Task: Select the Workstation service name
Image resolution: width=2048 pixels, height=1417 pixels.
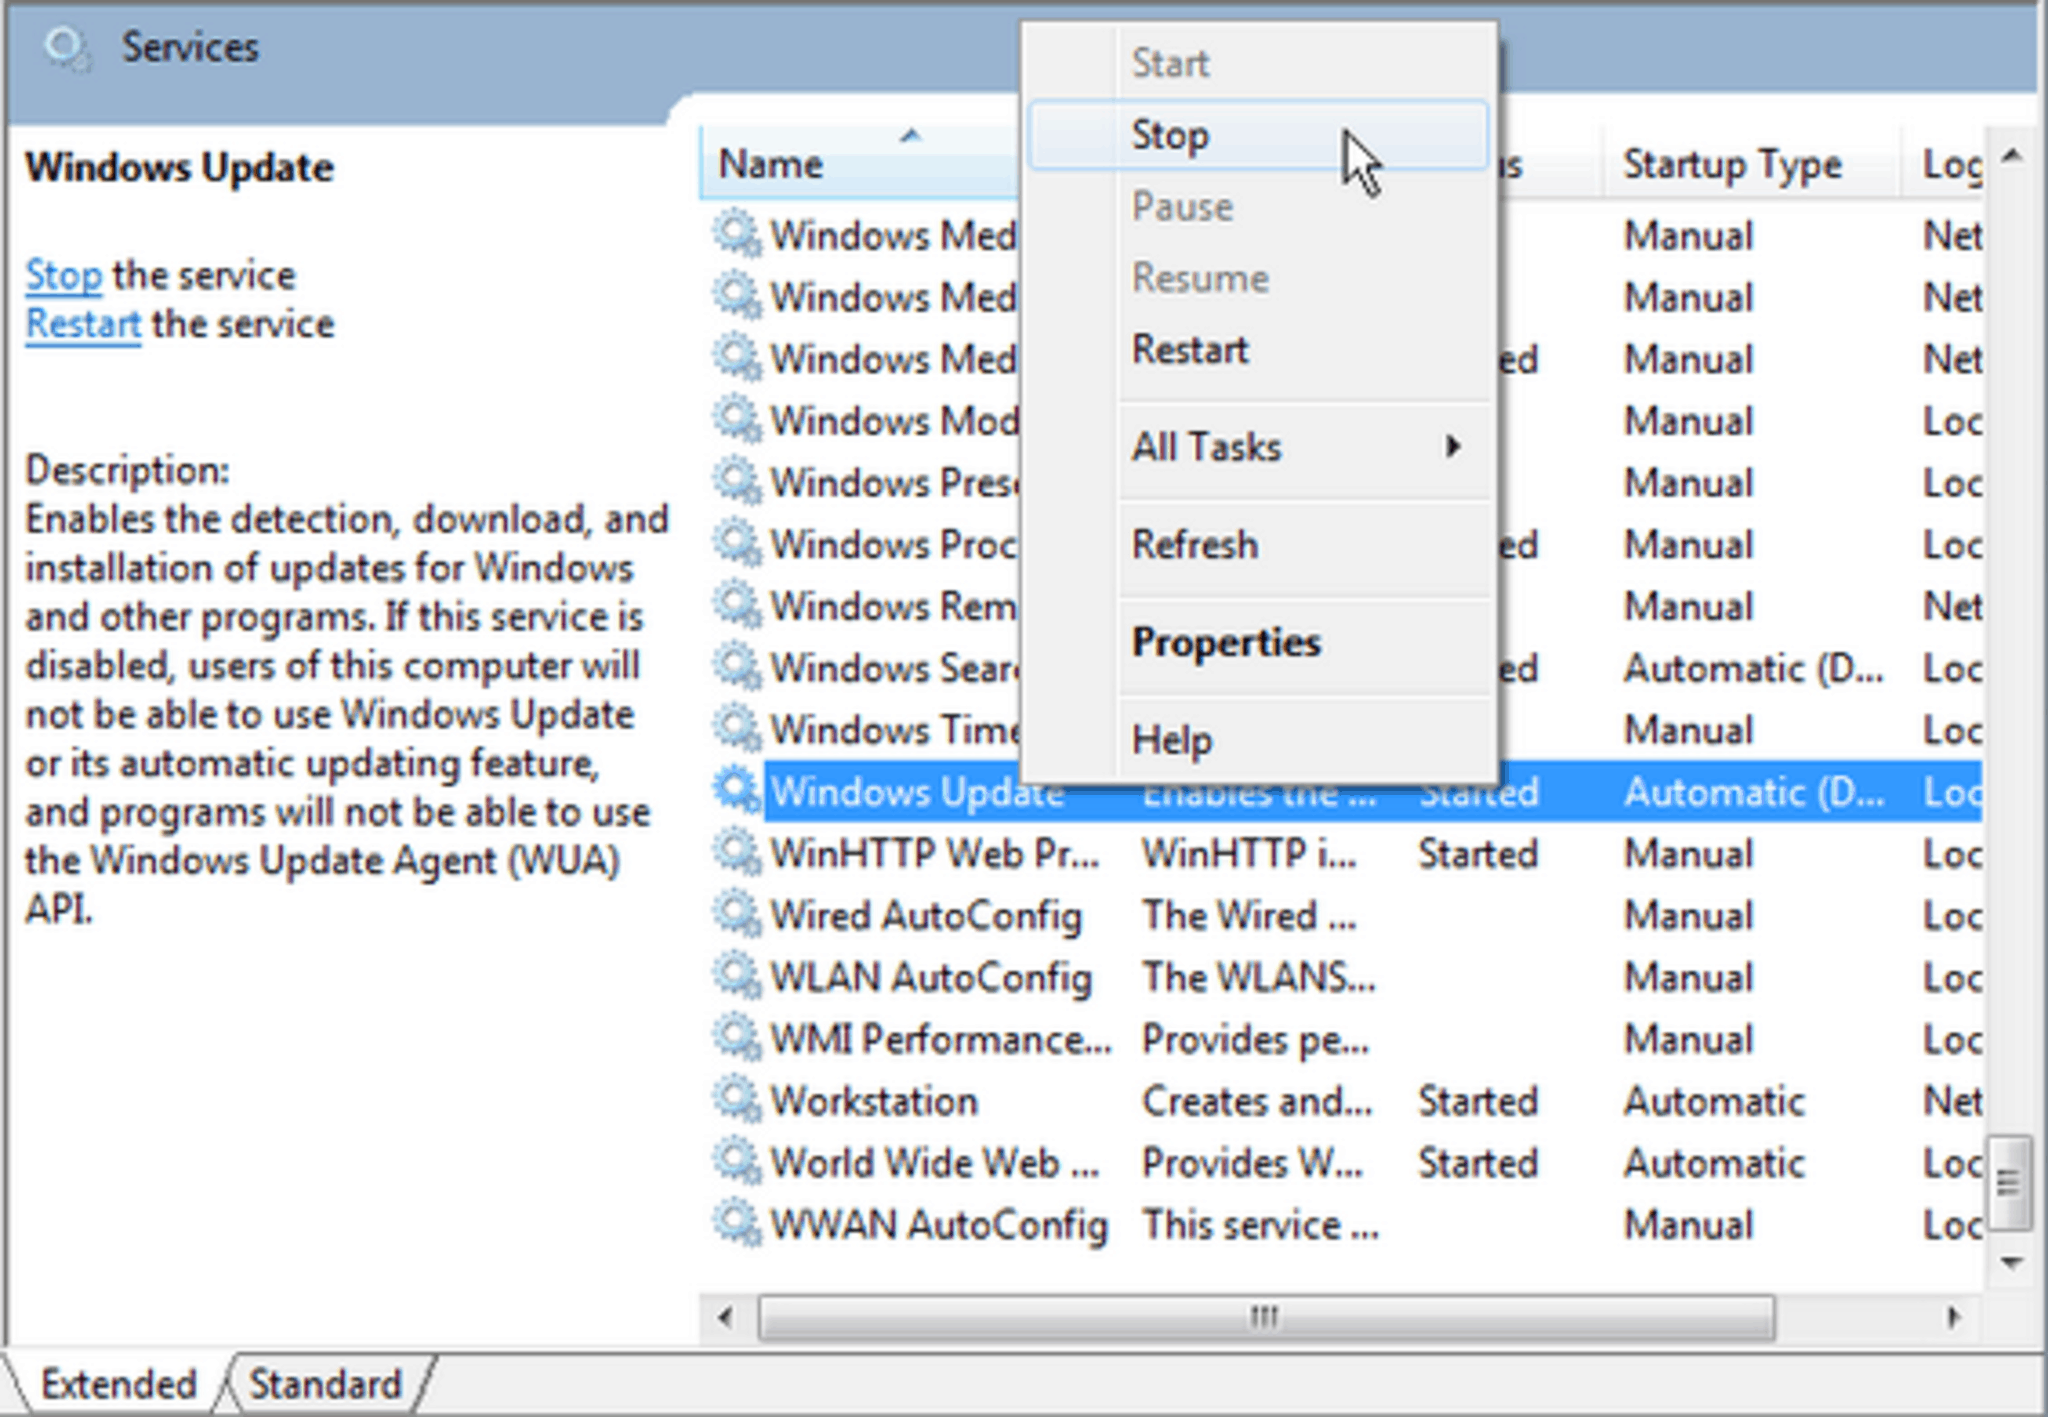Action: coord(874,1101)
